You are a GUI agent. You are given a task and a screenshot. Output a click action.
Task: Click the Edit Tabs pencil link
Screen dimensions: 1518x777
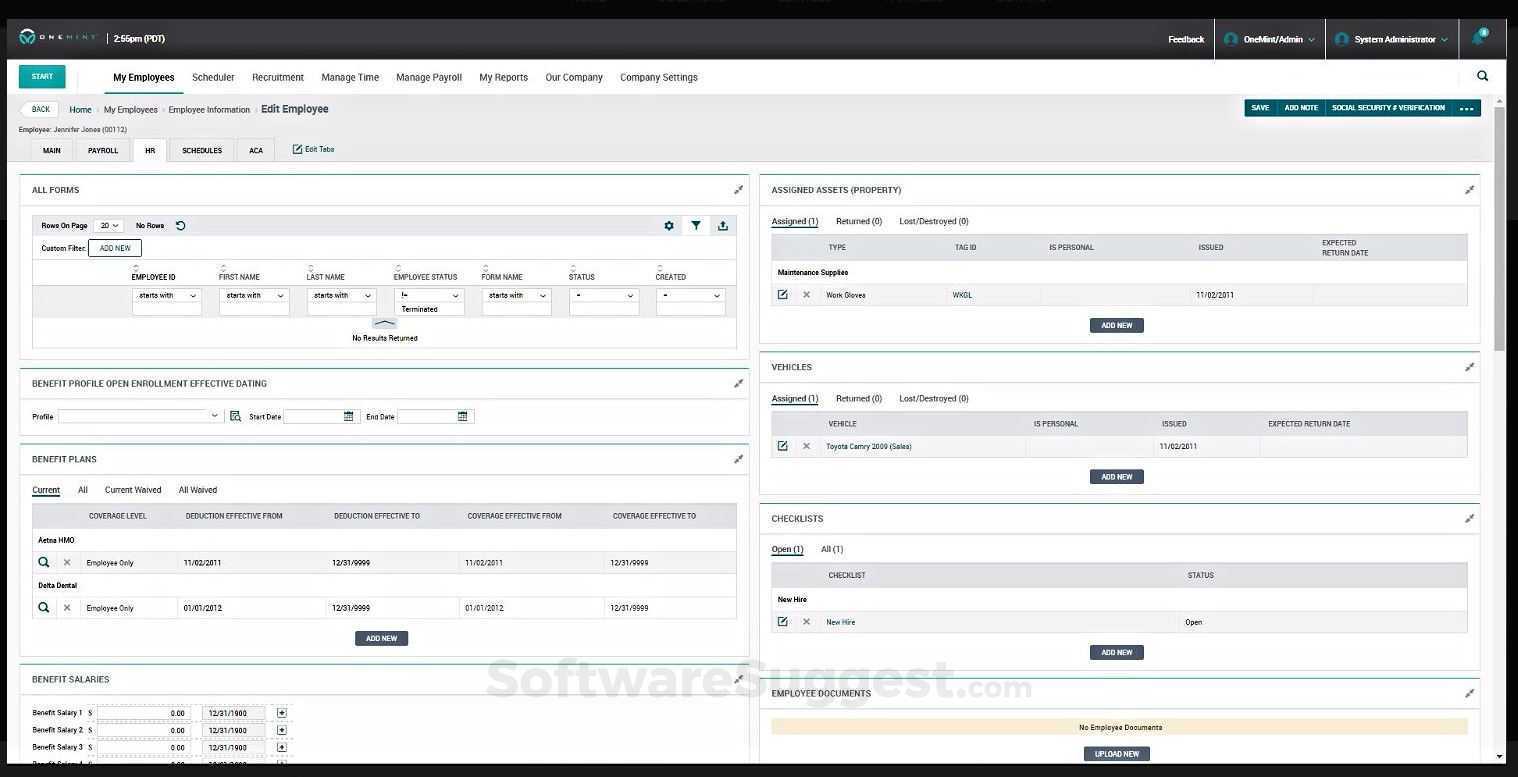point(313,149)
